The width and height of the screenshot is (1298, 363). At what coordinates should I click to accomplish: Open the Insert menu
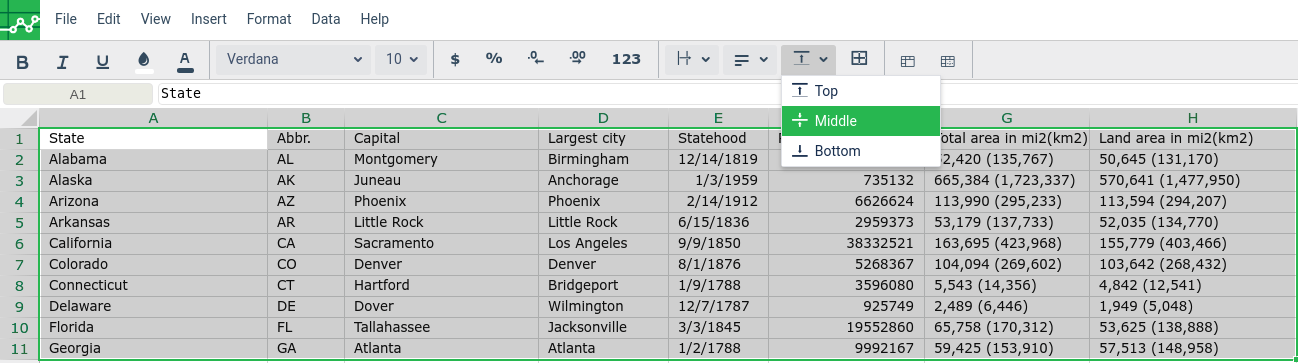208,19
